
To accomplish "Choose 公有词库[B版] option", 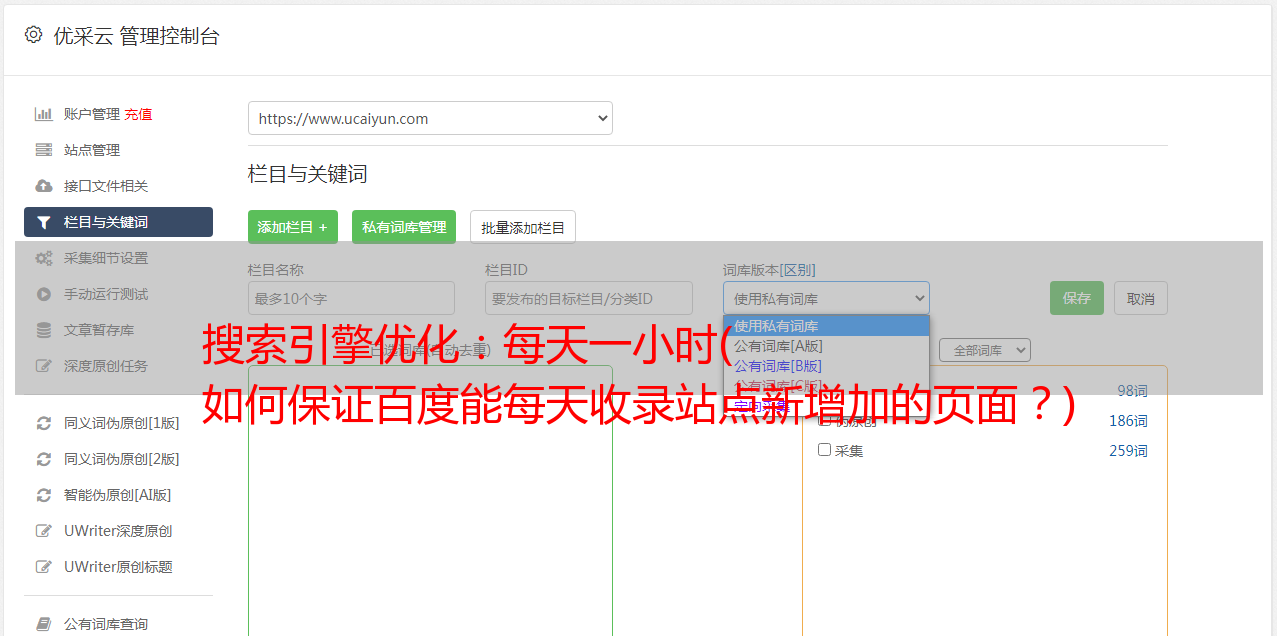I will 826,366.
